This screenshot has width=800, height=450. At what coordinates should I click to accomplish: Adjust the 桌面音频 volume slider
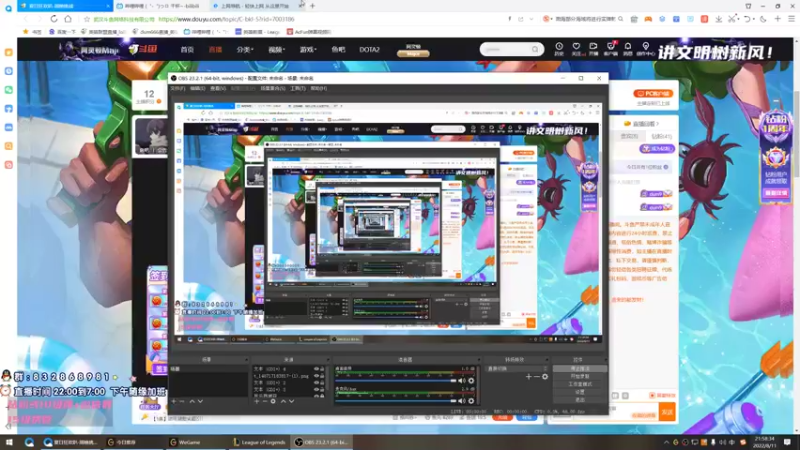pyautogui.click(x=396, y=381)
